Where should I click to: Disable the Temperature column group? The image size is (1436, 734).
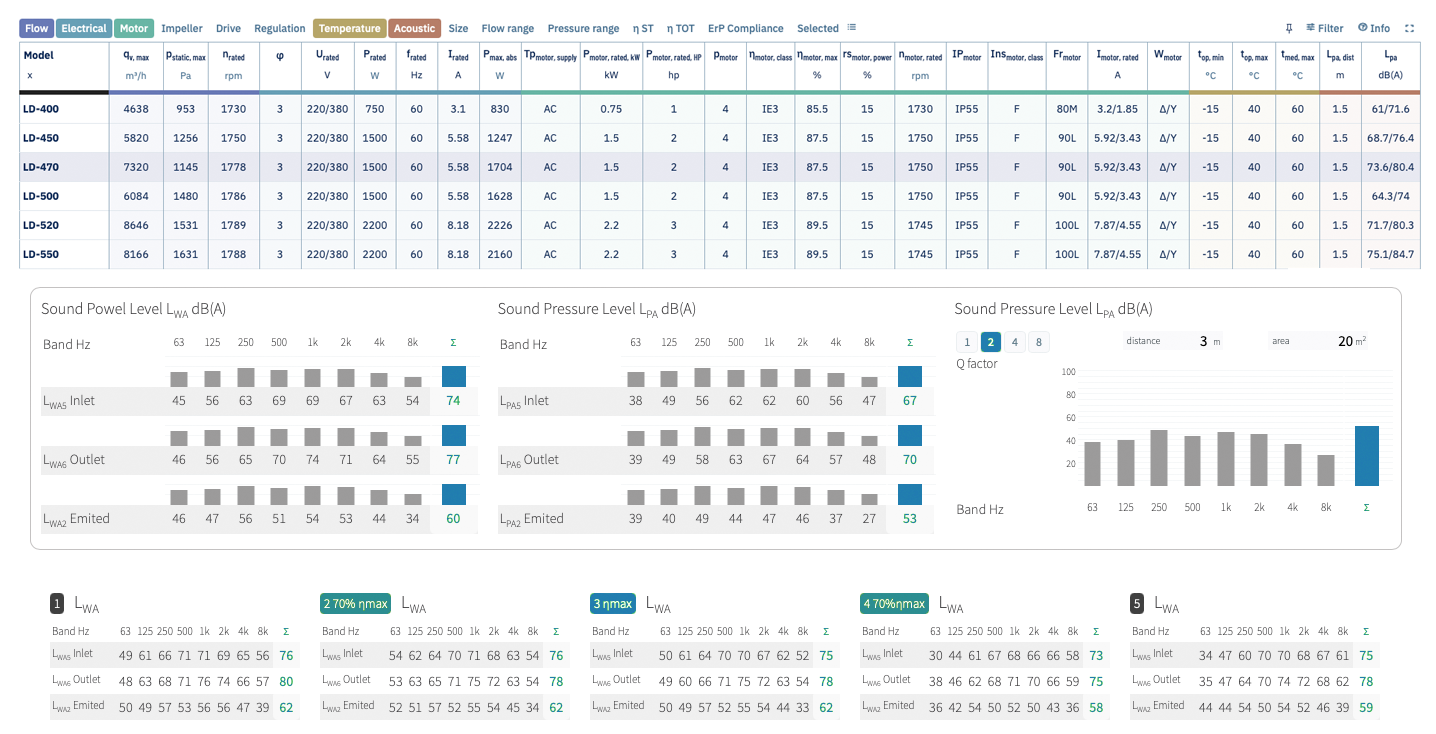[349, 28]
